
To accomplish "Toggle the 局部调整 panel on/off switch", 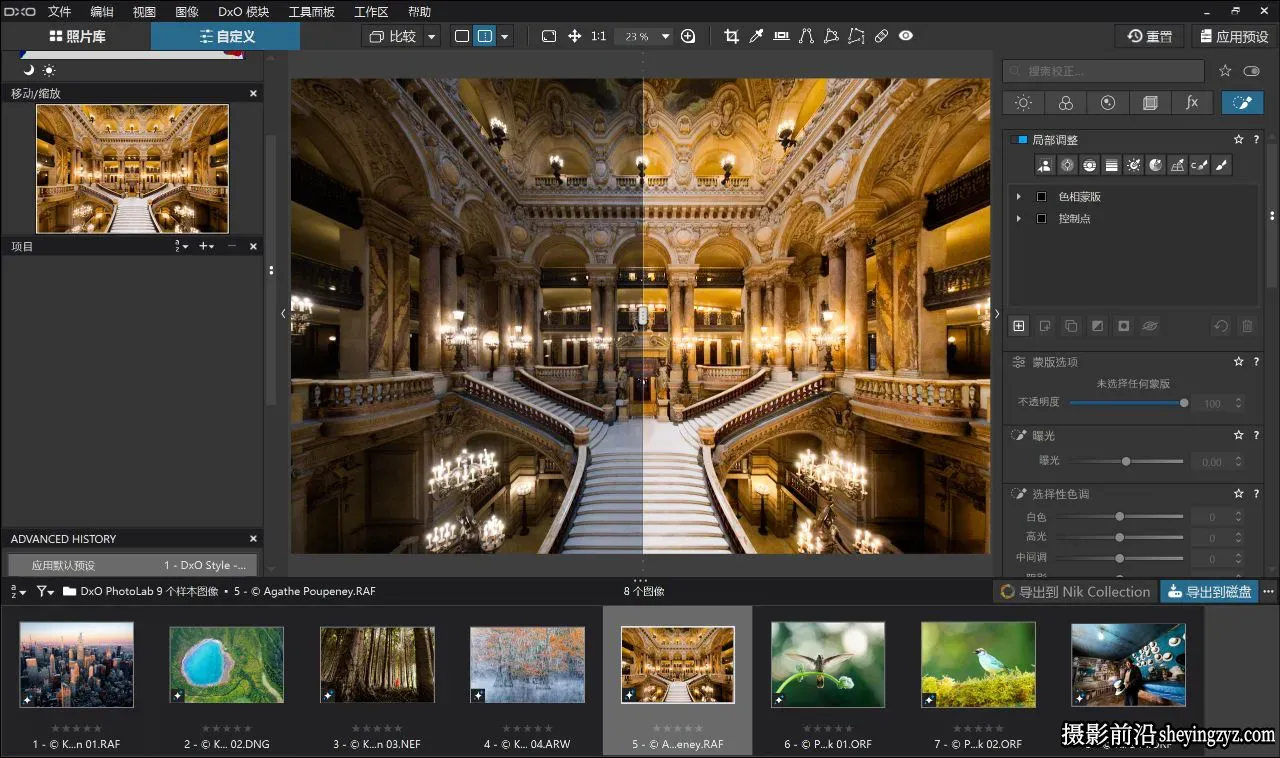I will pyautogui.click(x=1019, y=140).
